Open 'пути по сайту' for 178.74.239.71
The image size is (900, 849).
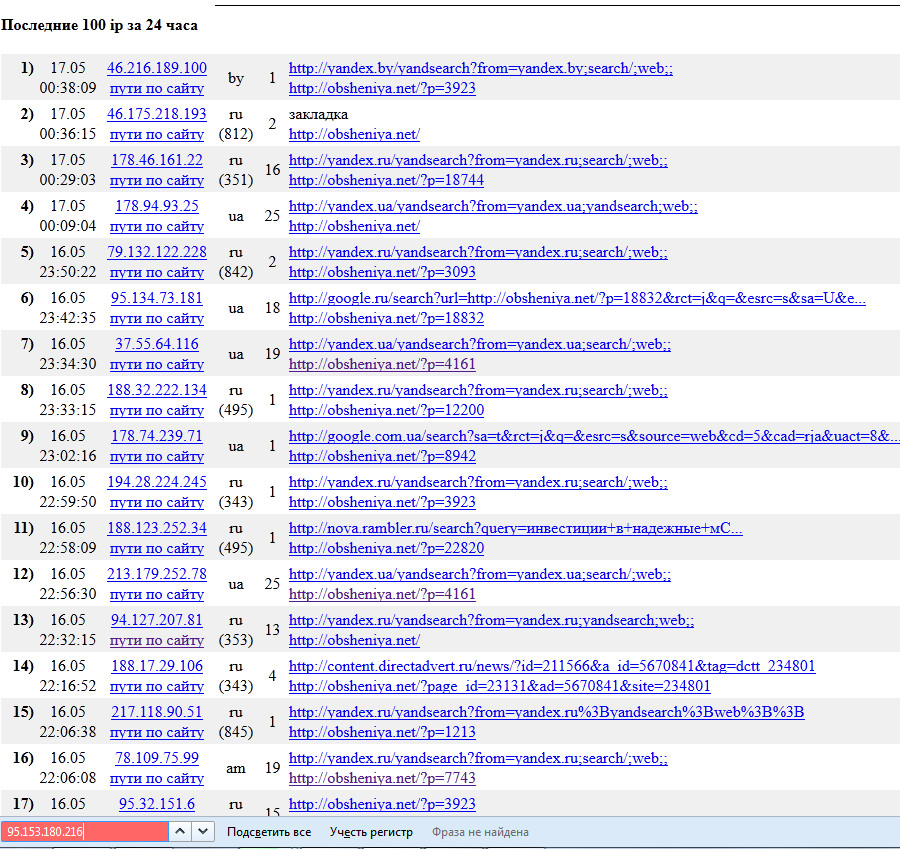point(157,456)
